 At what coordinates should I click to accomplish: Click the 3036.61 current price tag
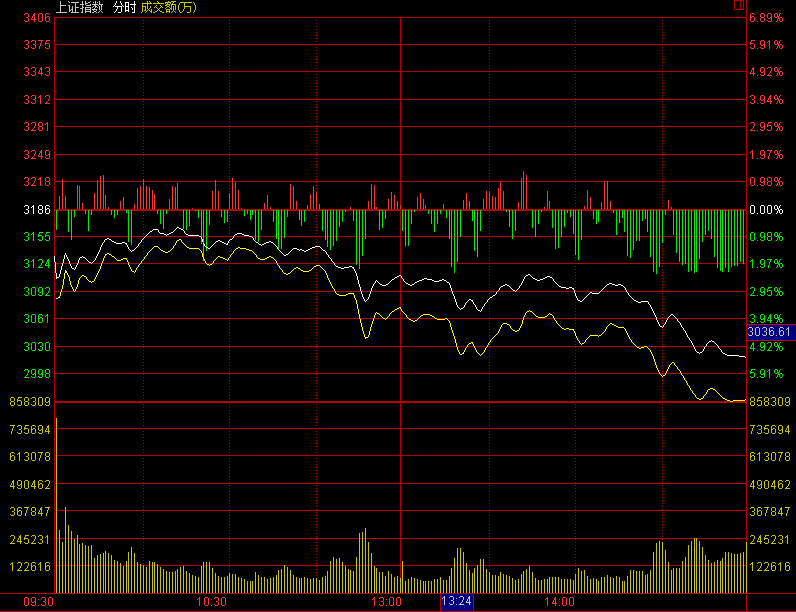770,332
